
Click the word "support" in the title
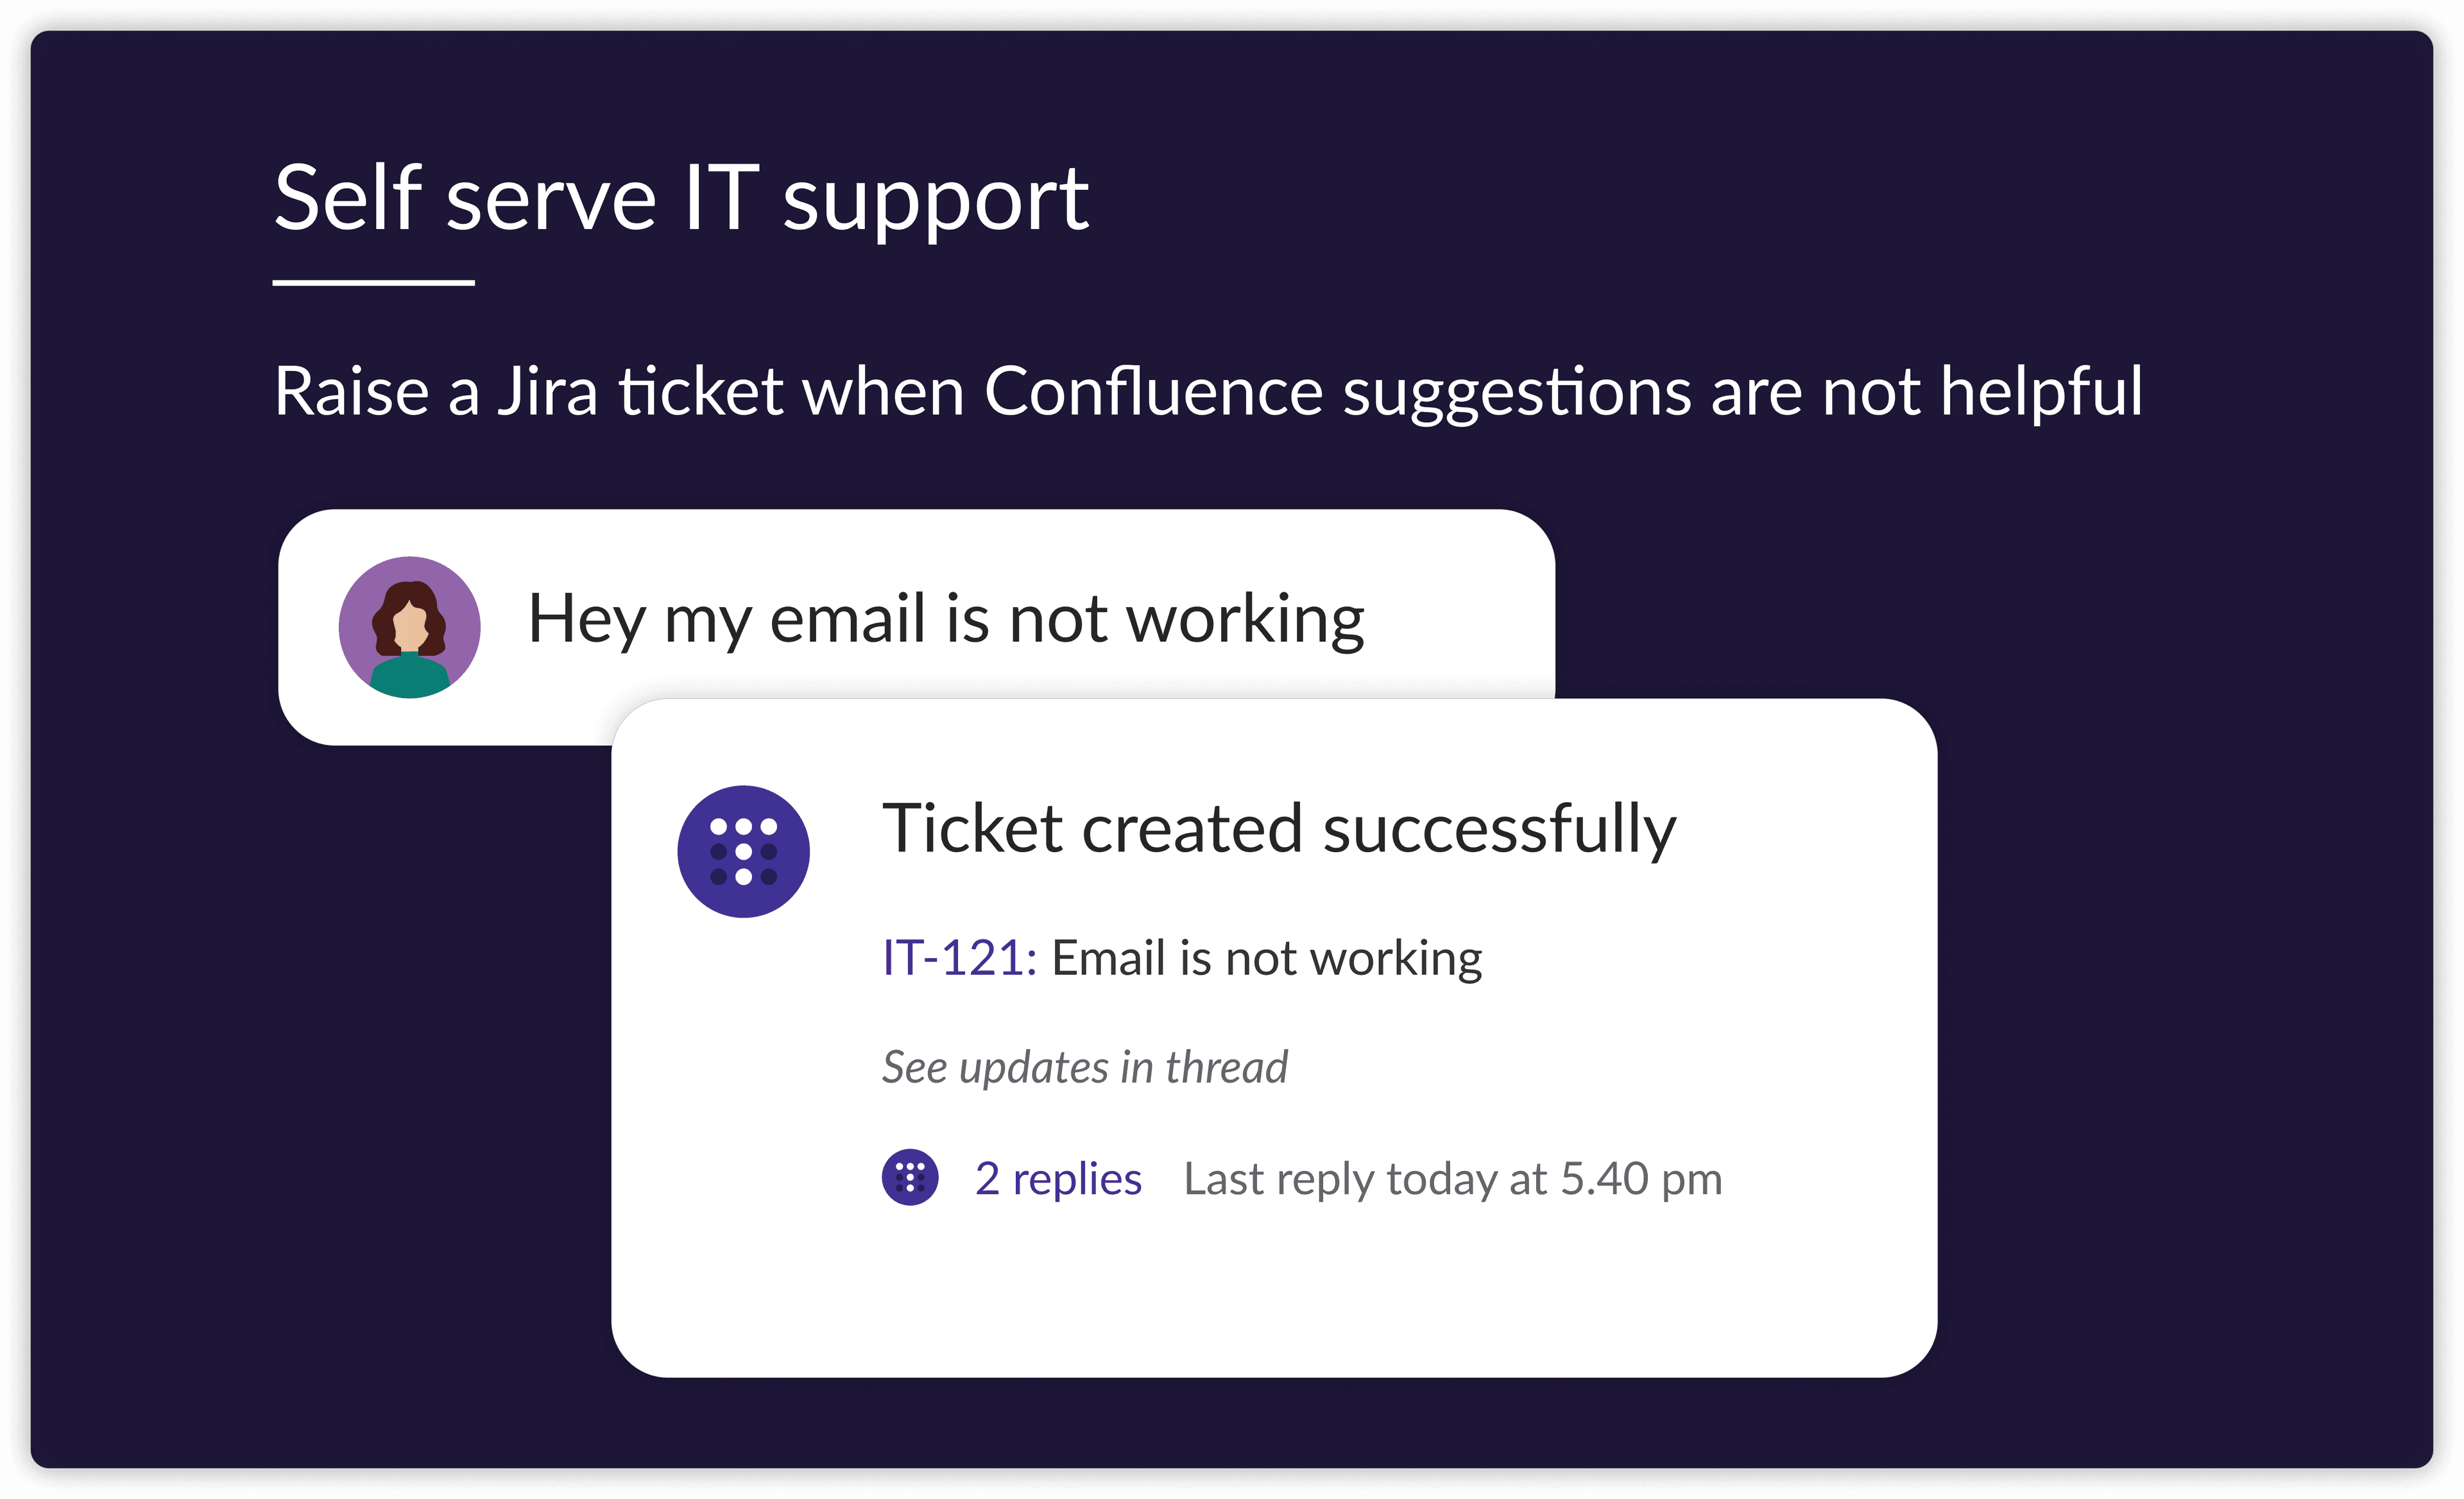(x=935, y=200)
